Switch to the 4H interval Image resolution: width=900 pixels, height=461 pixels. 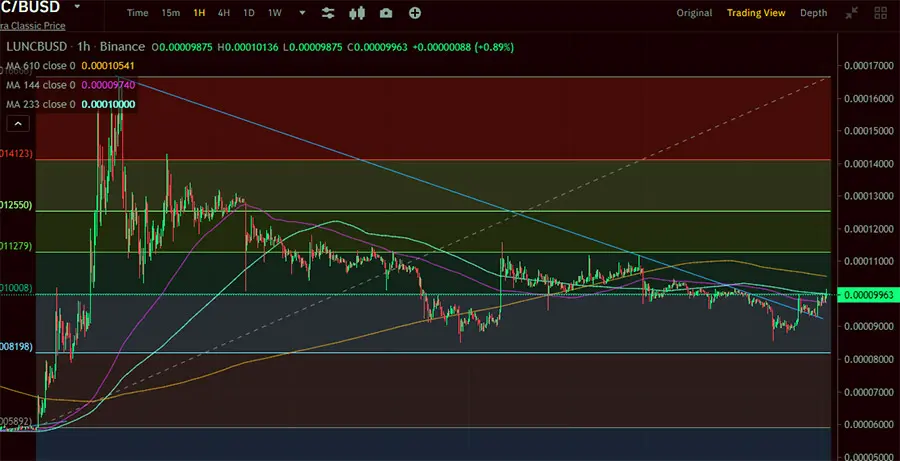click(x=224, y=13)
